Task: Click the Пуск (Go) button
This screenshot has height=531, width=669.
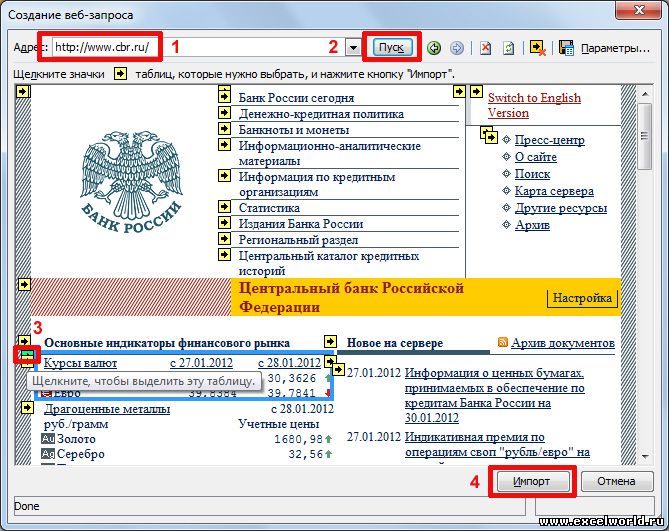Action: point(391,47)
